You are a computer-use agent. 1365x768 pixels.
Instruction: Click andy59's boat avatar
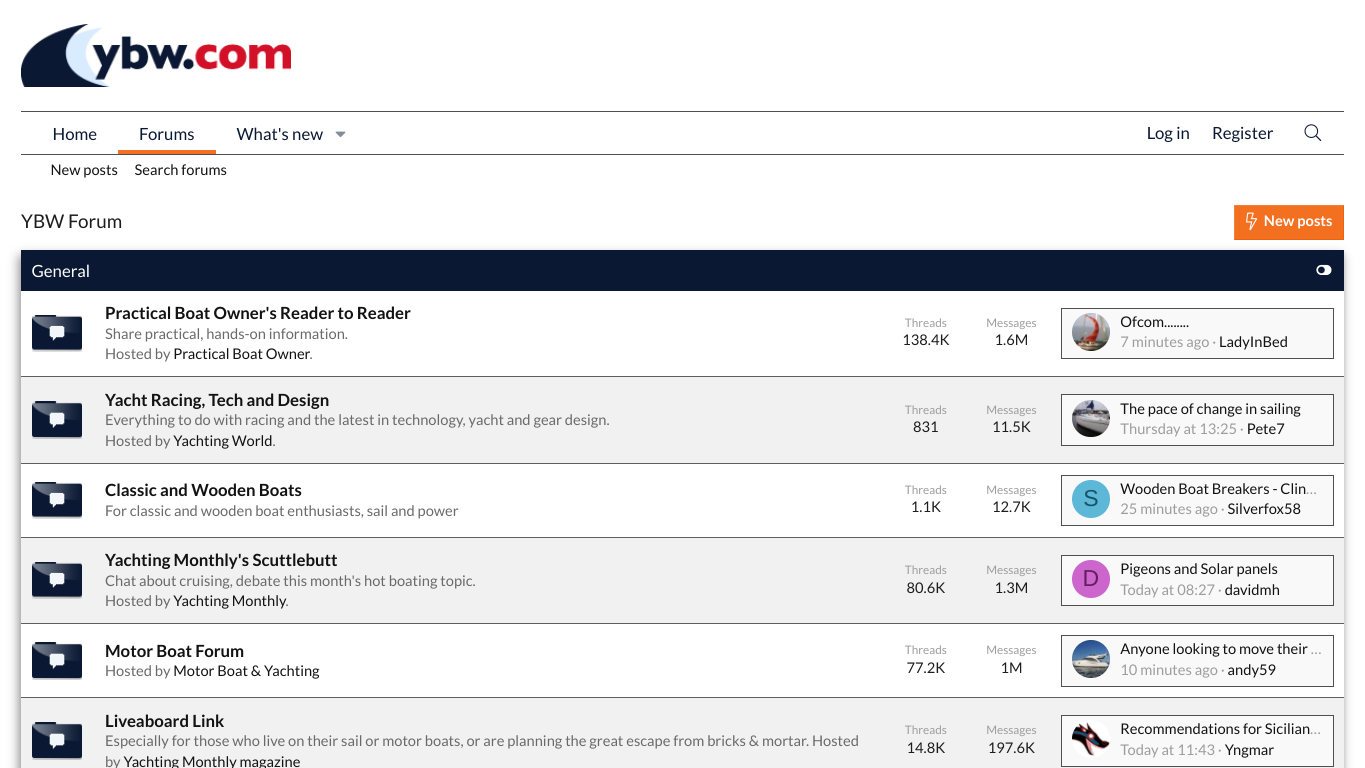tap(1091, 659)
